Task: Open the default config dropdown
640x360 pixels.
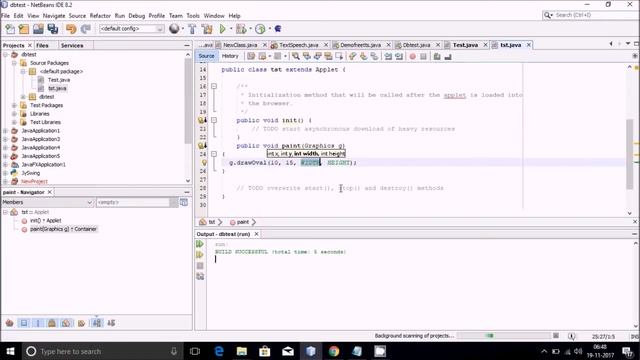Action: pyautogui.click(x=131, y=29)
